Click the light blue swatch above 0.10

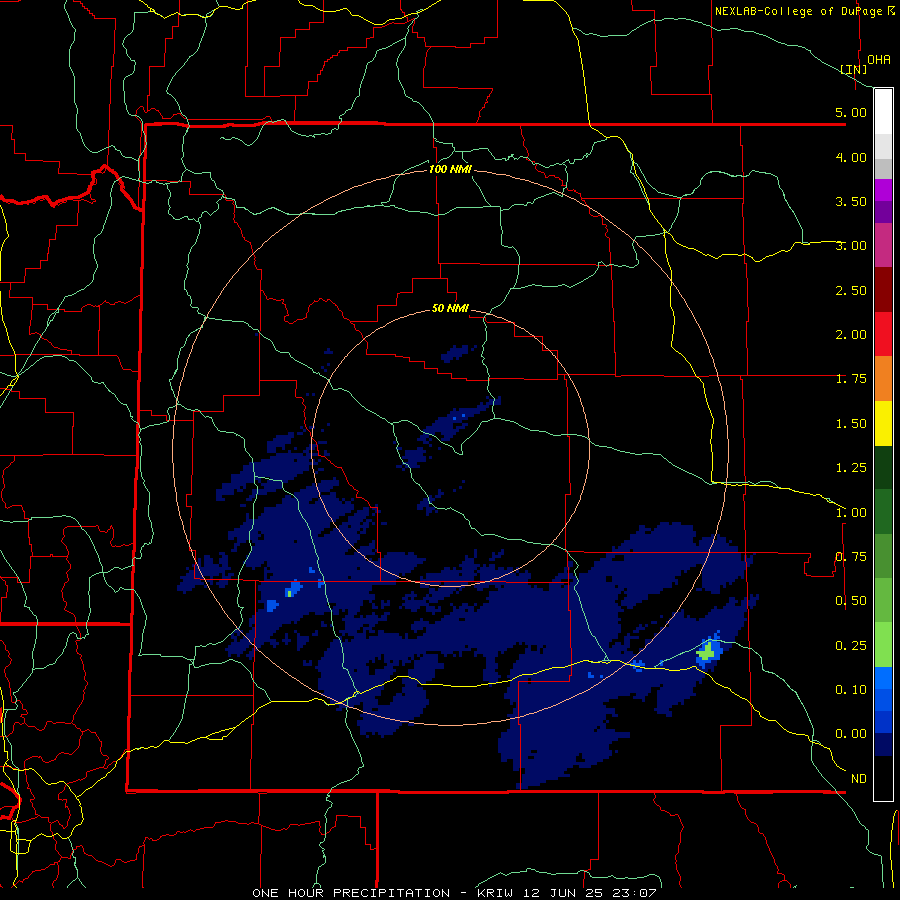coord(883,678)
